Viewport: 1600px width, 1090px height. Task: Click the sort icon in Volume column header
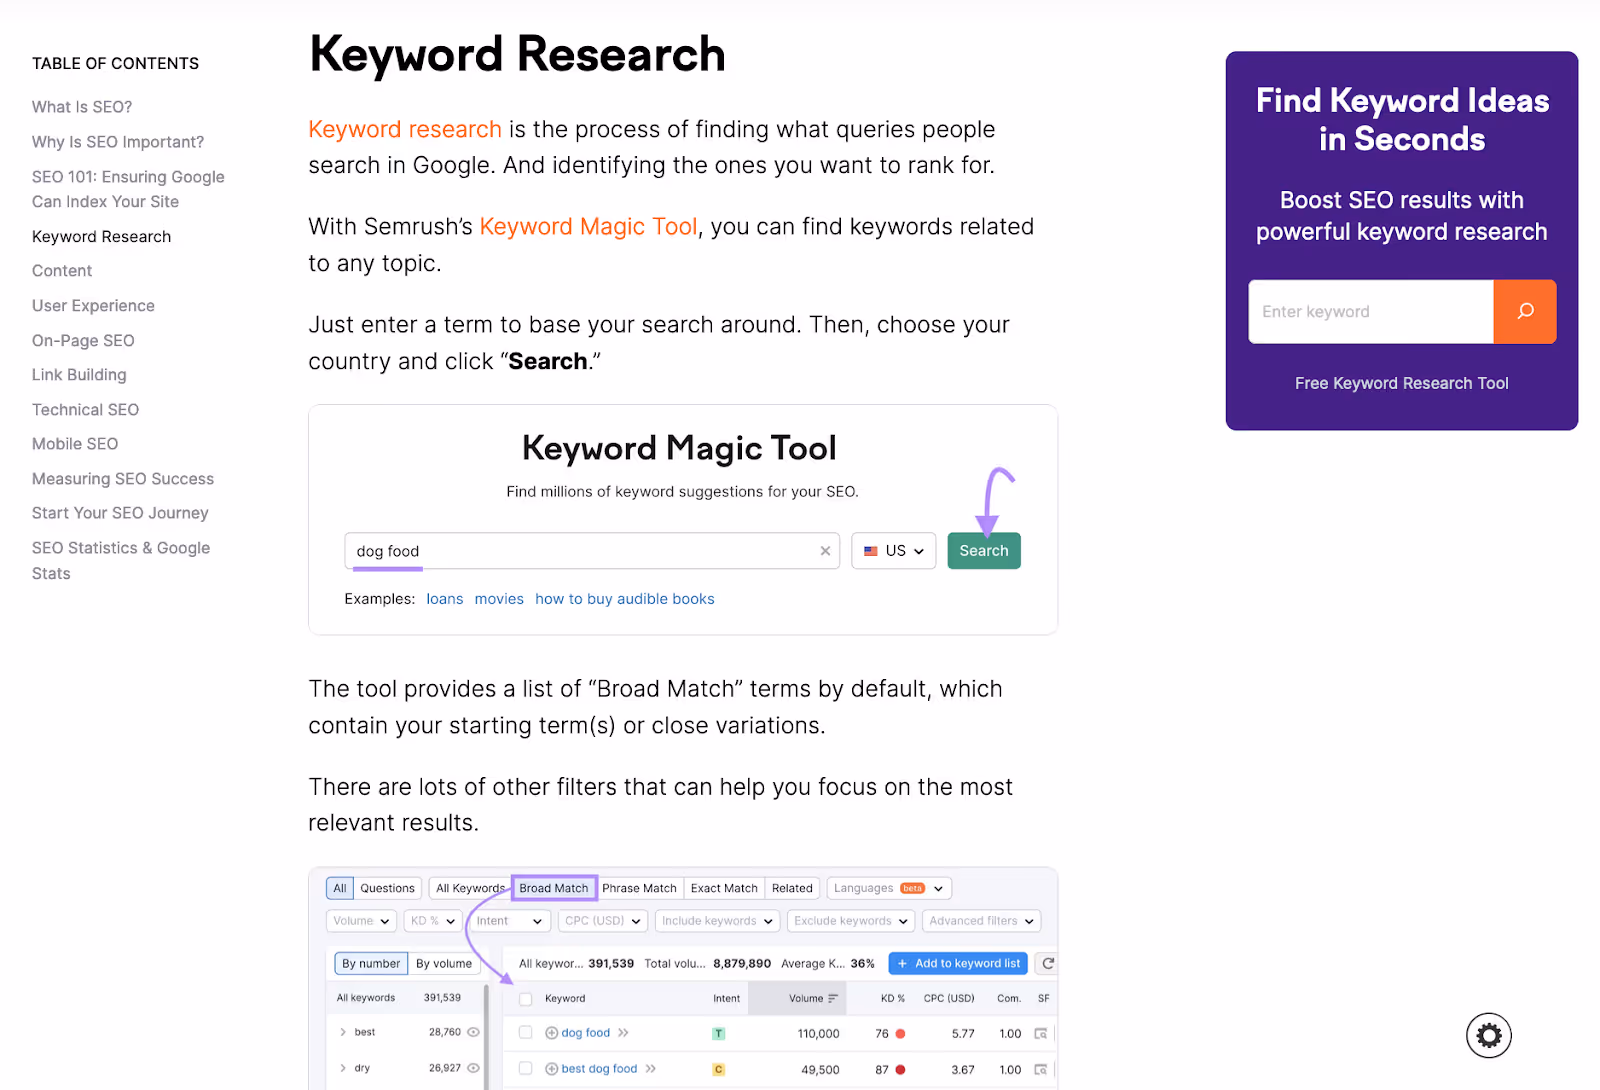tap(833, 999)
